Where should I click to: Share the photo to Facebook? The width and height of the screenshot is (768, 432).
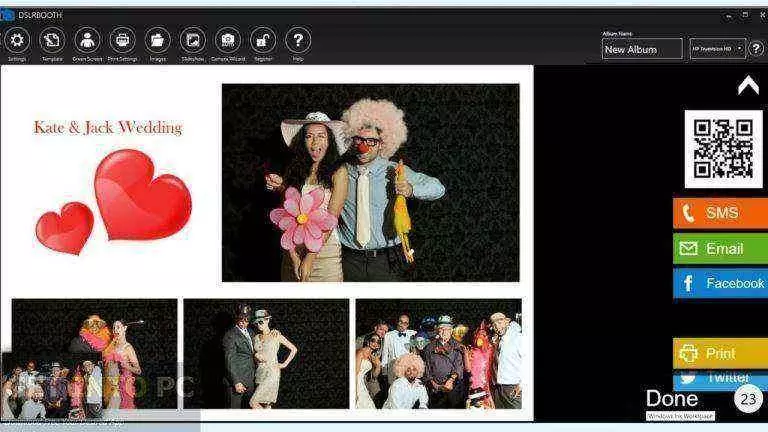click(720, 284)
